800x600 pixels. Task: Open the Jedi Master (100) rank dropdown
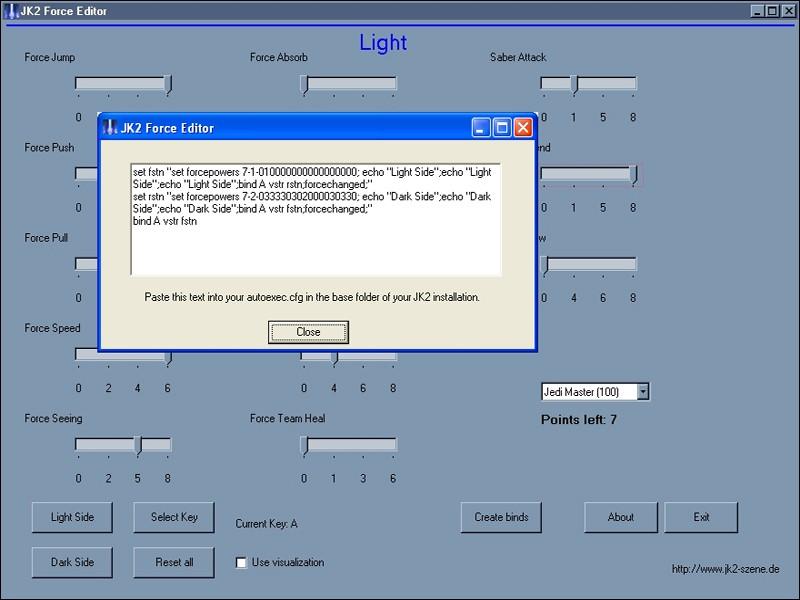[x=642, y=392]
